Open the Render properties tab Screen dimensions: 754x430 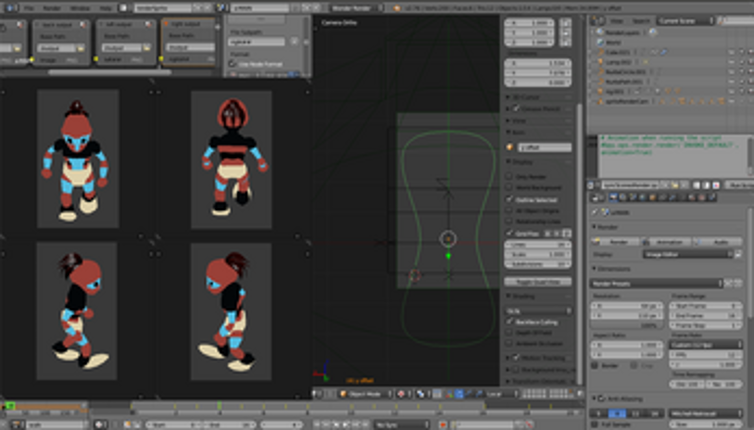(x=613, y=198)
